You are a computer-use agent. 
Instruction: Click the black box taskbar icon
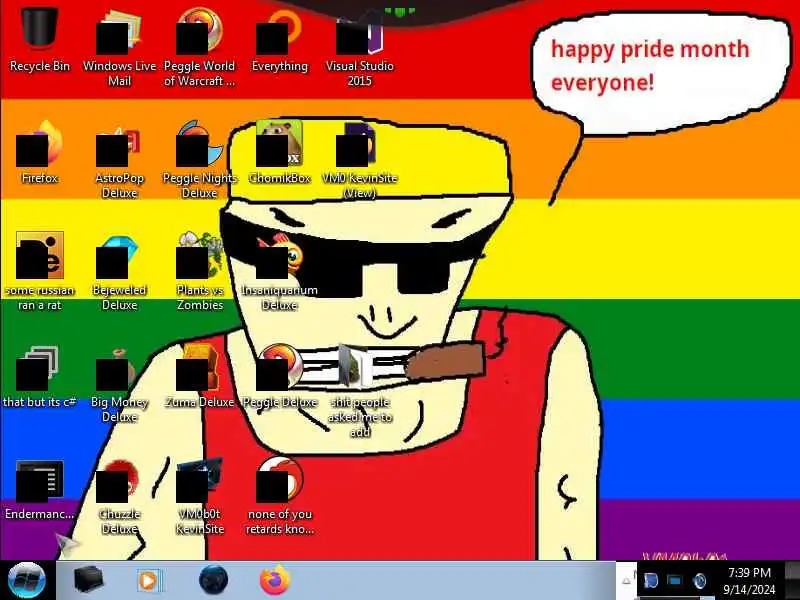tap(87, 580)
